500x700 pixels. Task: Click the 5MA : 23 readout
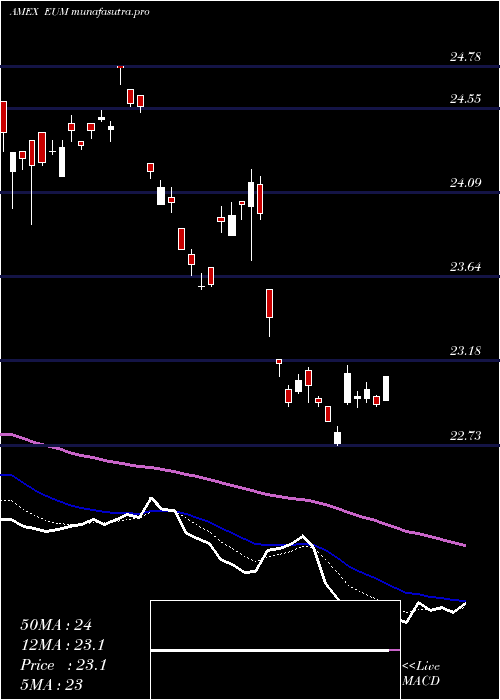pos(51,685)
